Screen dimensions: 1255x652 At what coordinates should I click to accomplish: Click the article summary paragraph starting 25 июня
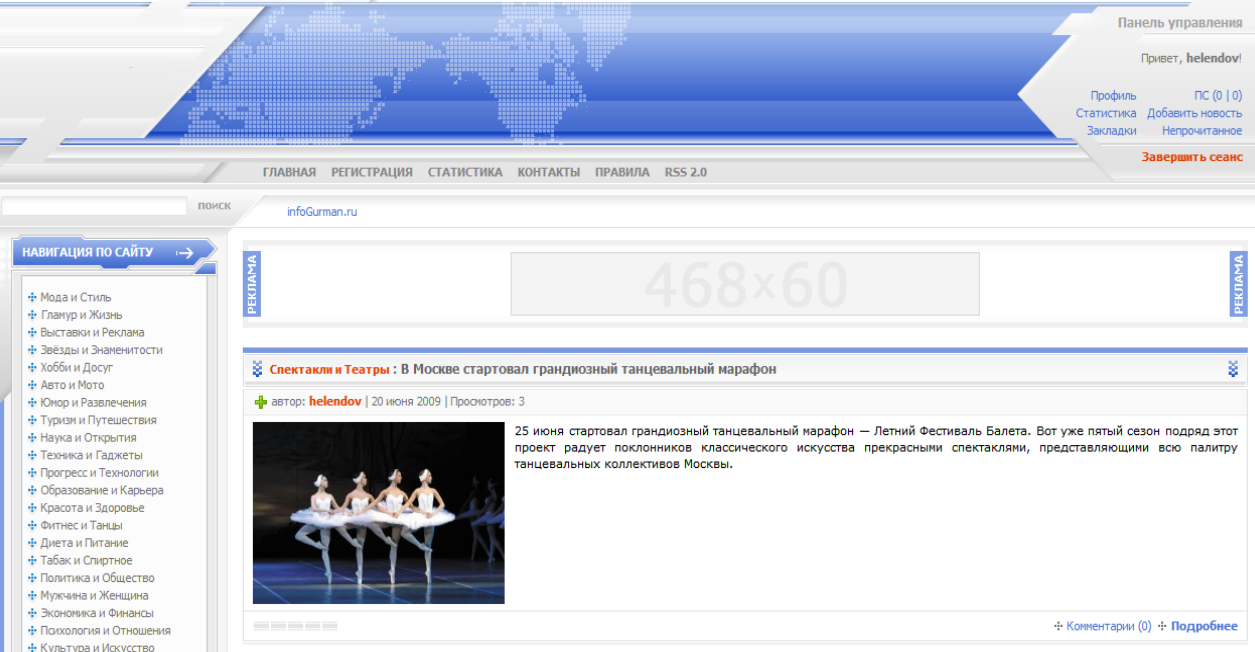(x=876, y=447)
